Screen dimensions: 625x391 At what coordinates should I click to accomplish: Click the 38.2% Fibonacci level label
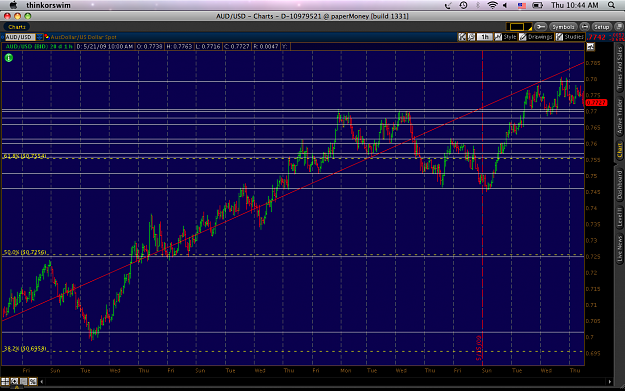click(25, 349)
